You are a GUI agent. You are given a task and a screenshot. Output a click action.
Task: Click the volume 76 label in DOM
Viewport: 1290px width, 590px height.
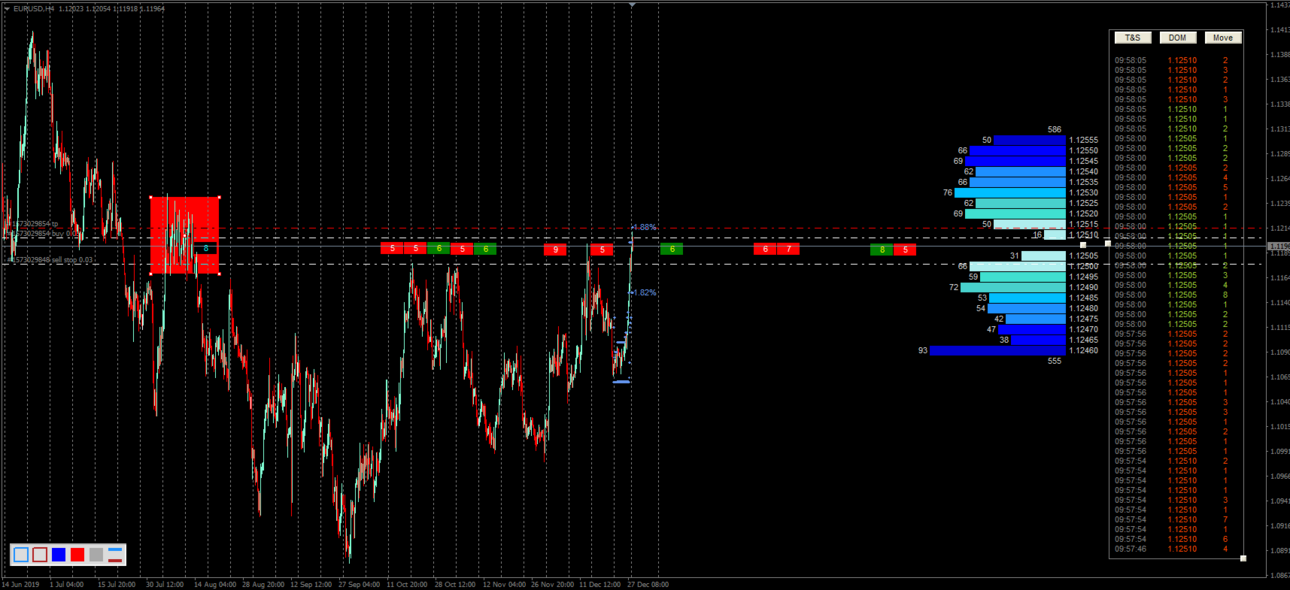tap(947, 193)
